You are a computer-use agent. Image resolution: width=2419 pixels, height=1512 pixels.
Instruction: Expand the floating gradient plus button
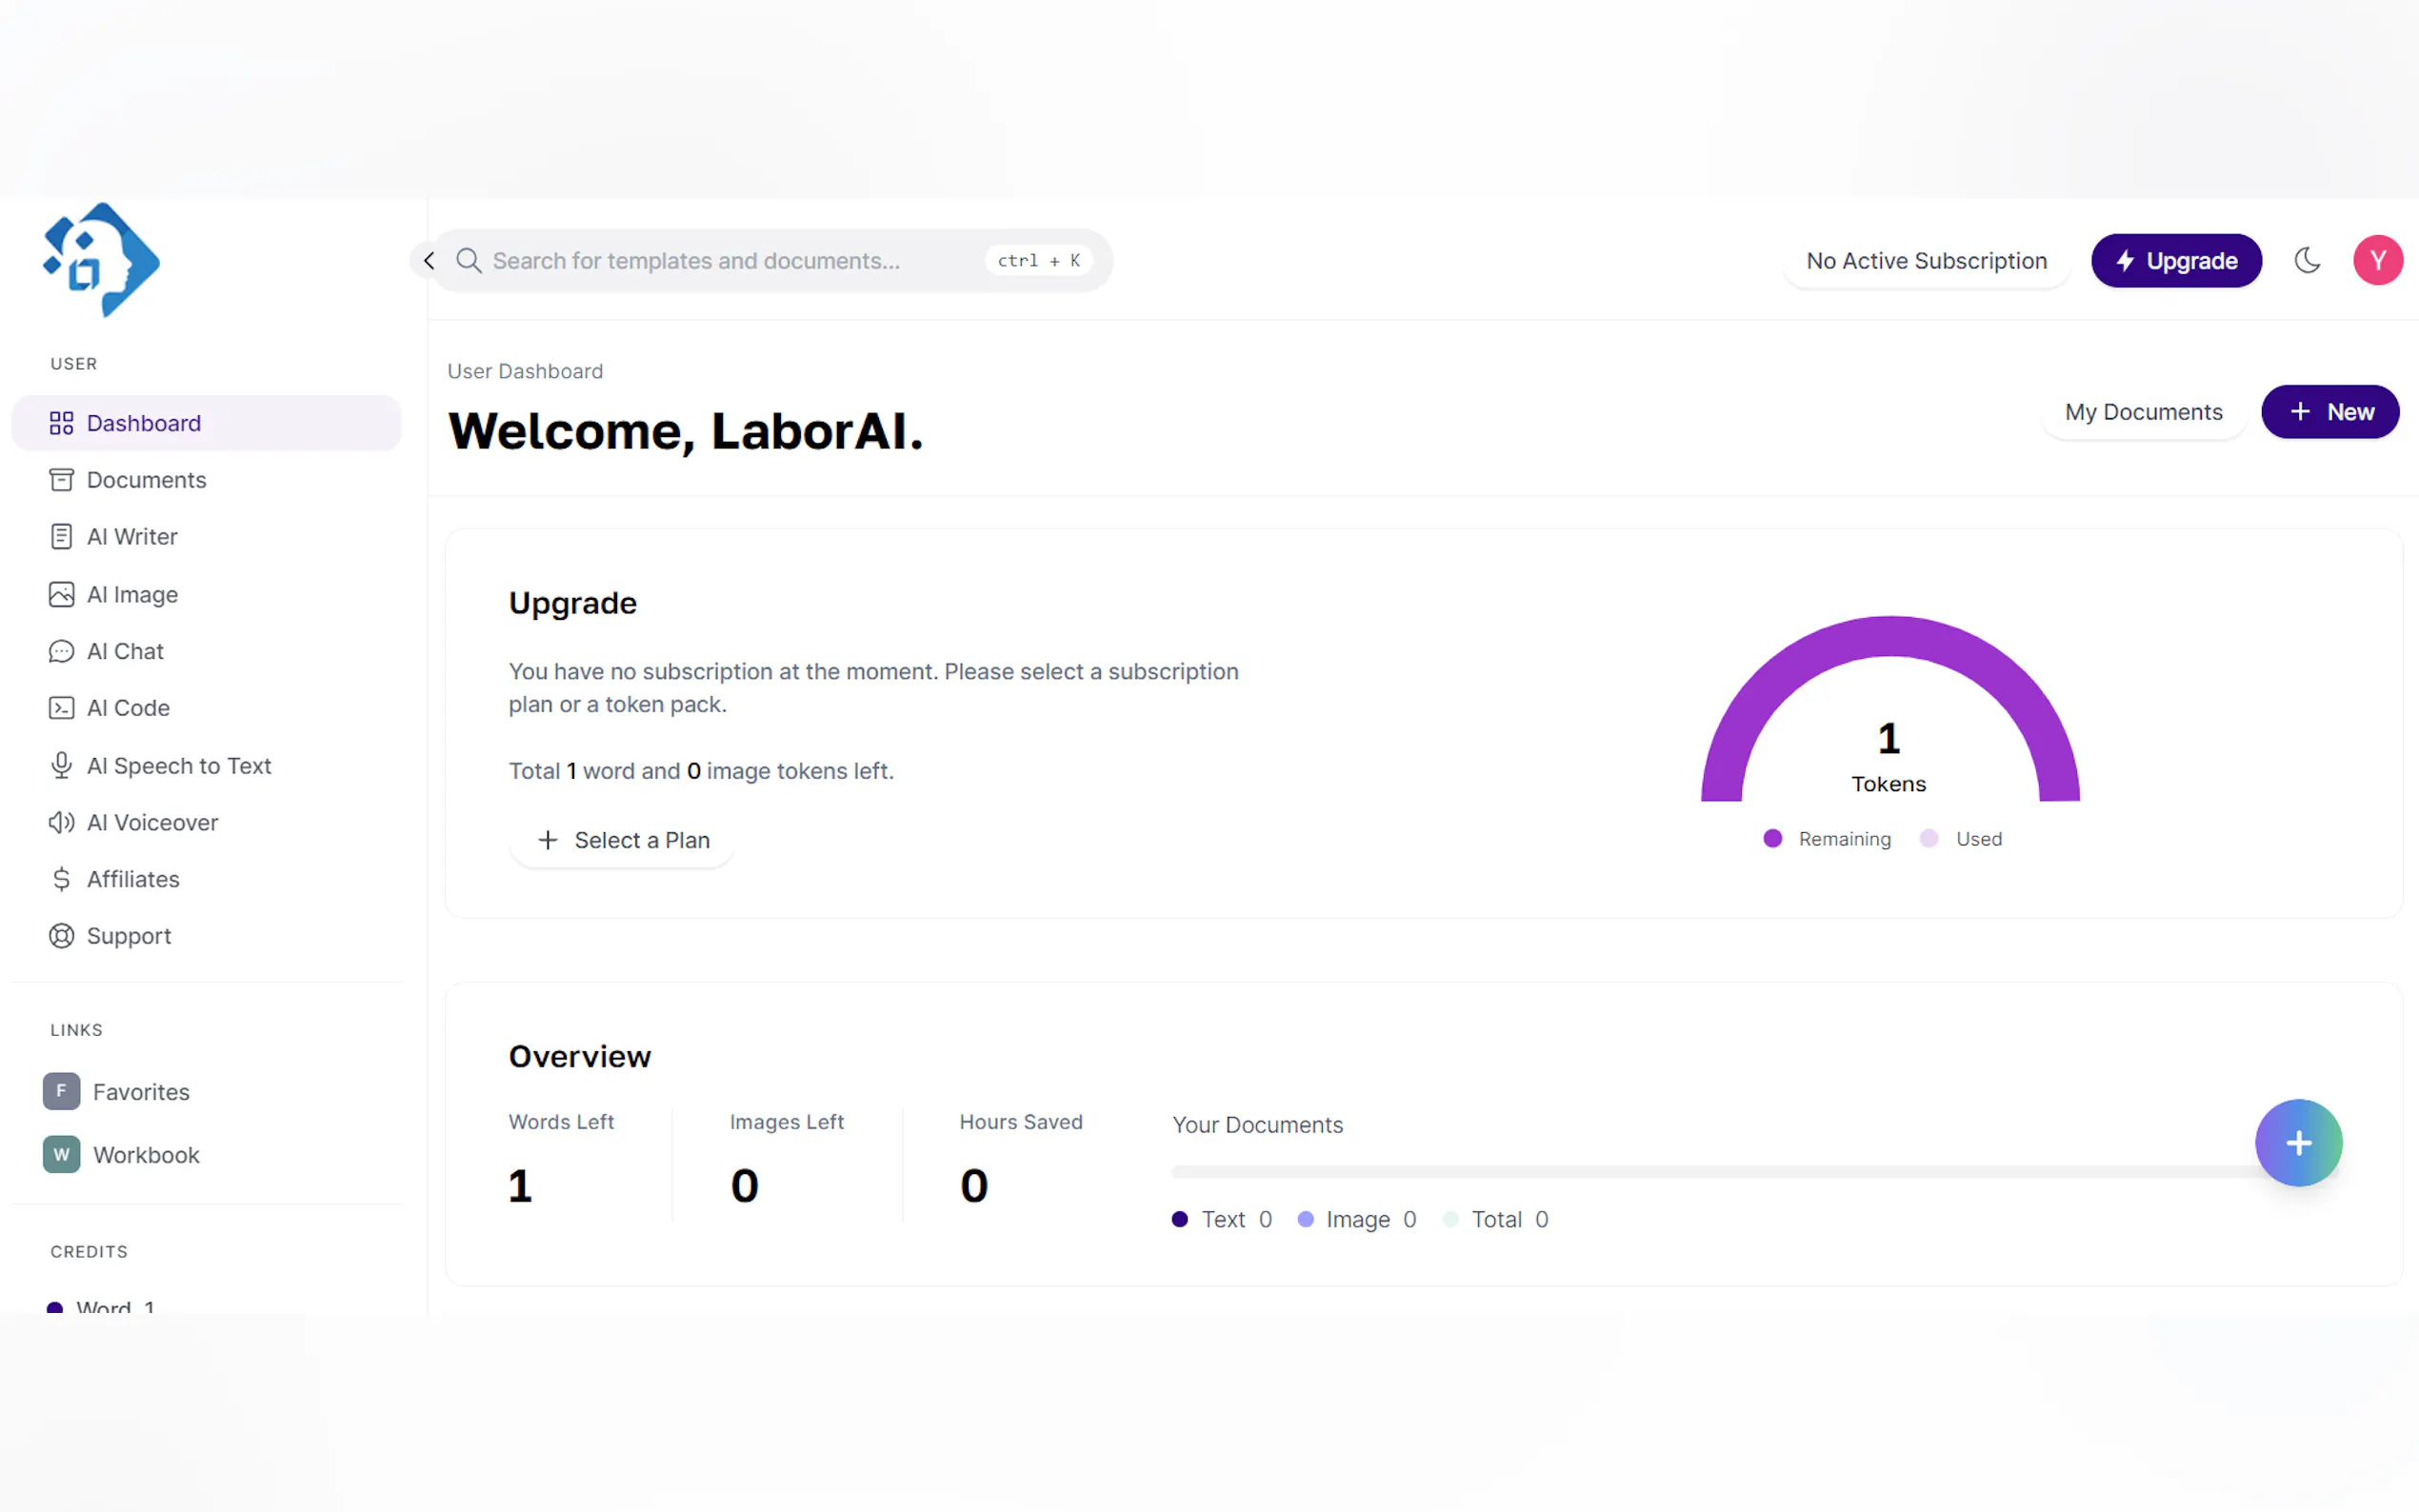[2297, 1143]
